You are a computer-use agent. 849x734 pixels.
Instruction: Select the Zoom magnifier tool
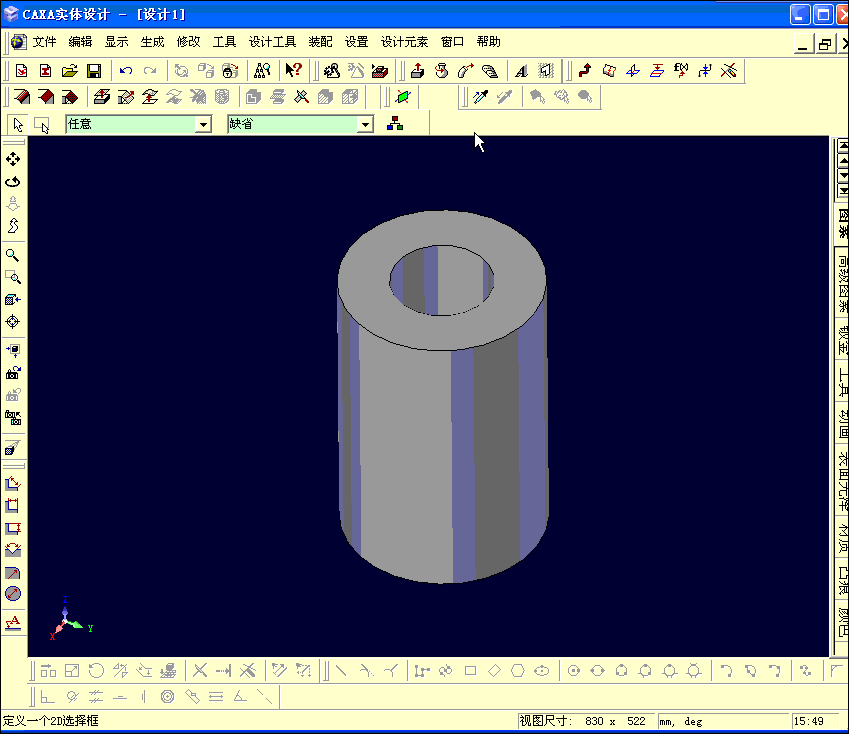13,255
